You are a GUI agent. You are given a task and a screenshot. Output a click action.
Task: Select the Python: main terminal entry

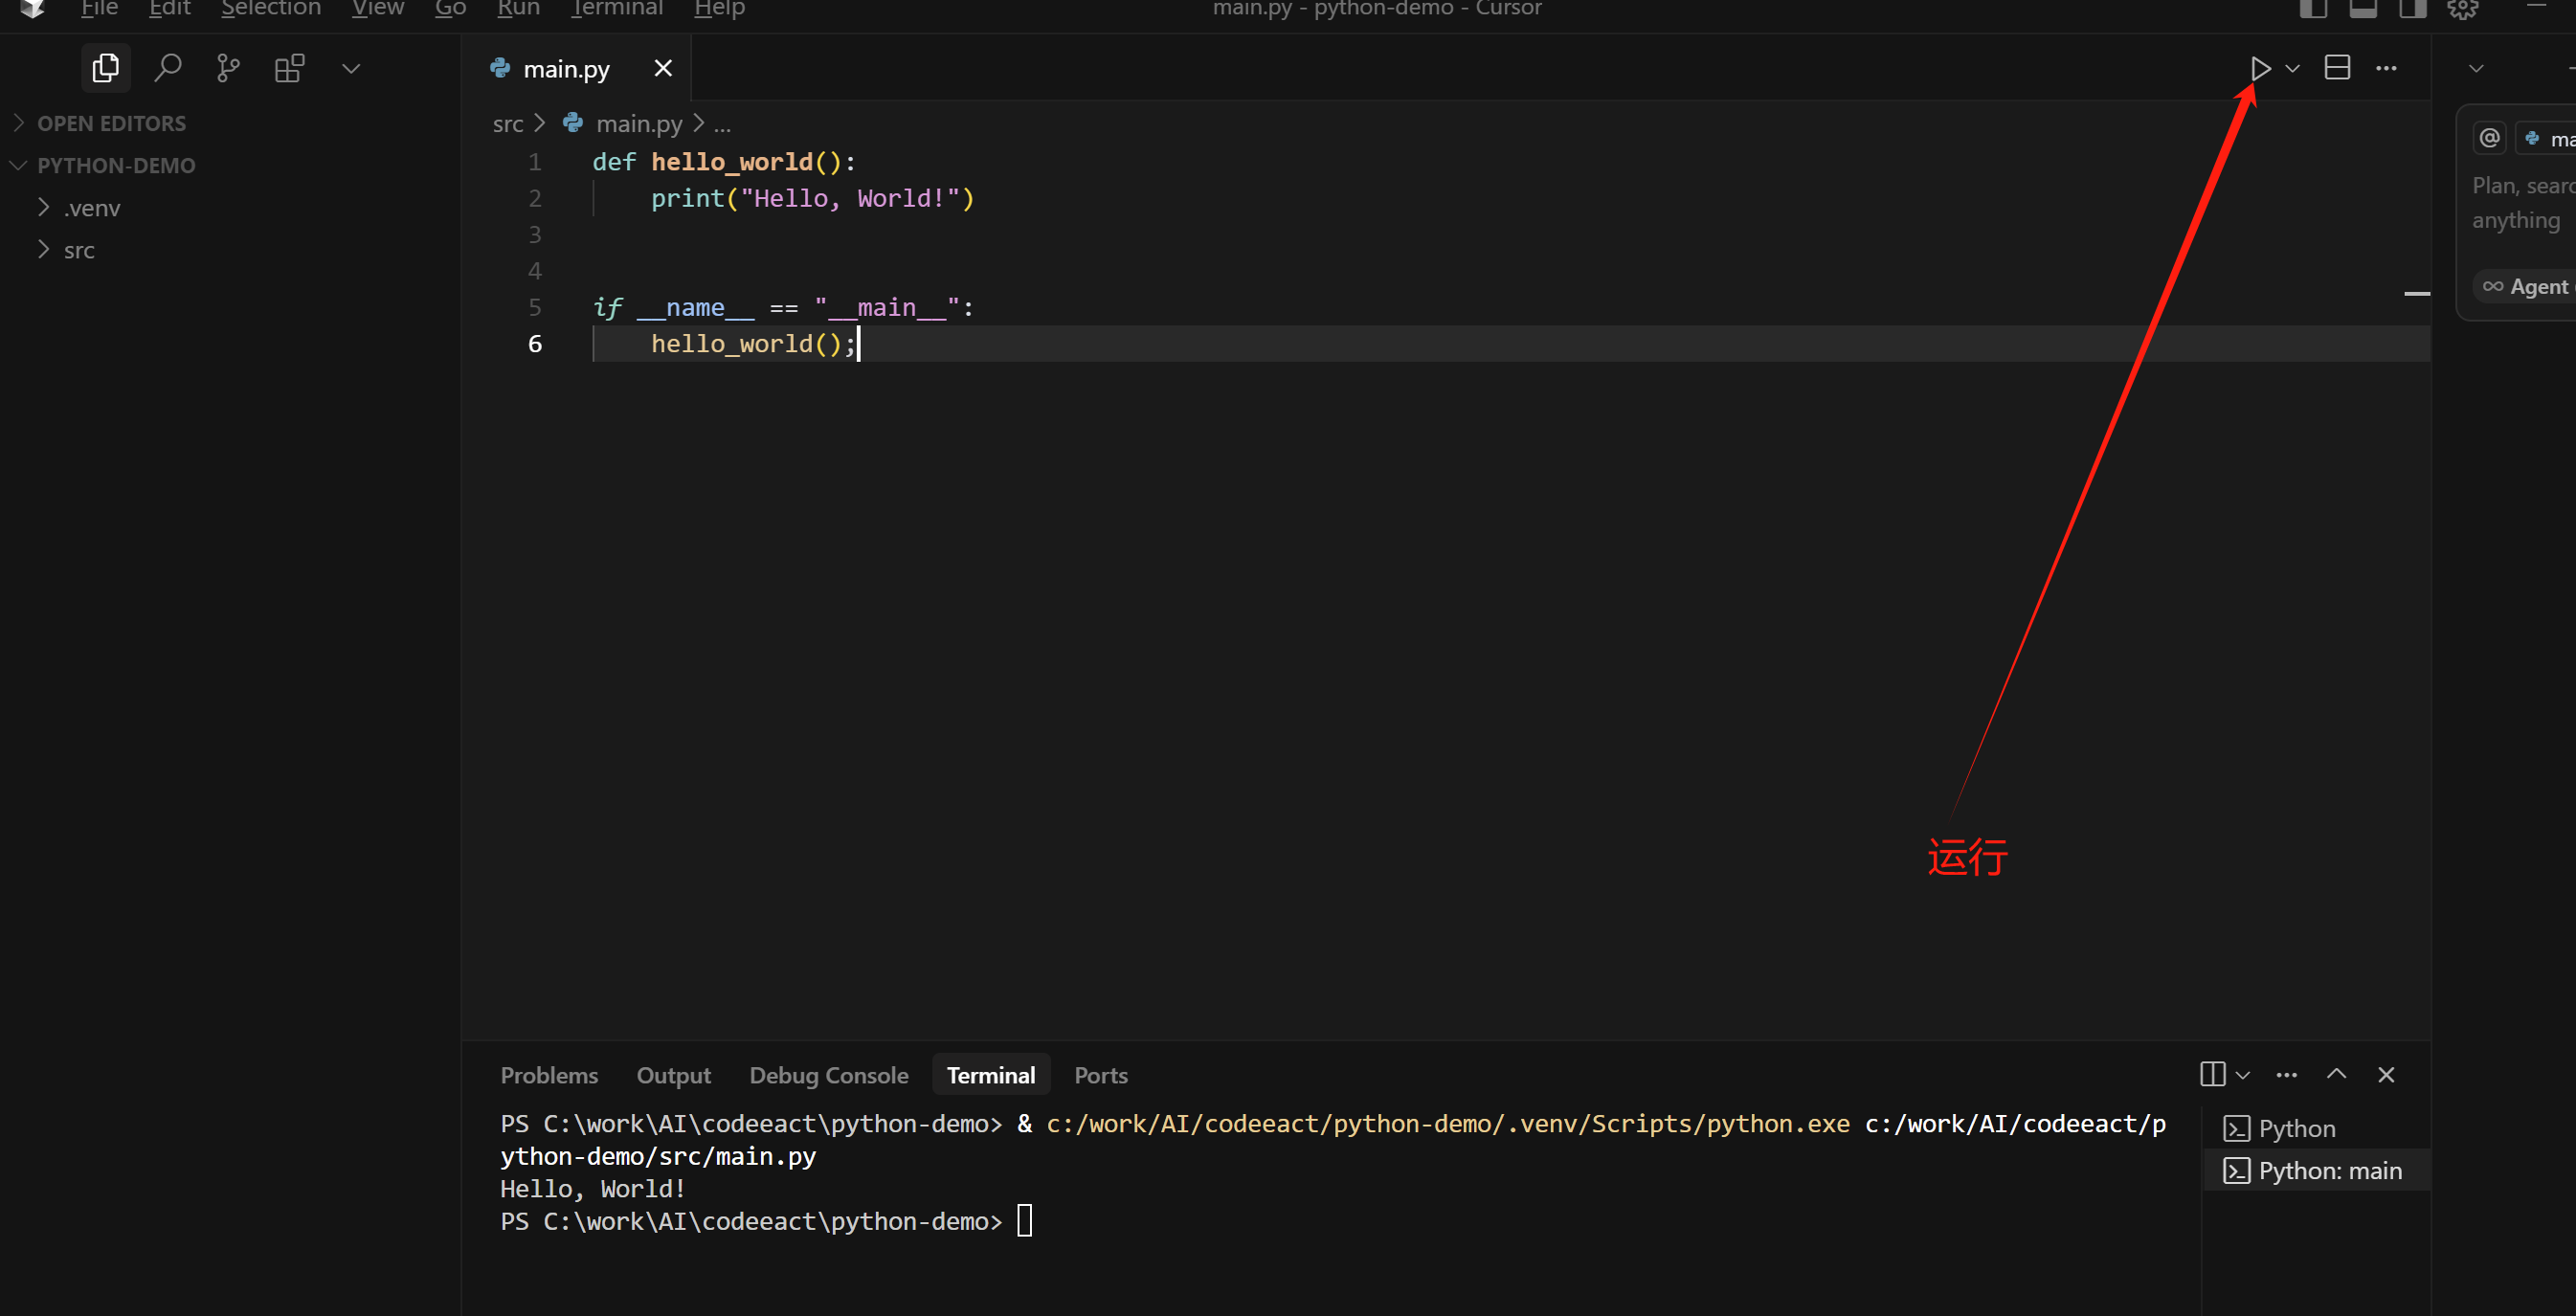click(x=2329, y=1170)
